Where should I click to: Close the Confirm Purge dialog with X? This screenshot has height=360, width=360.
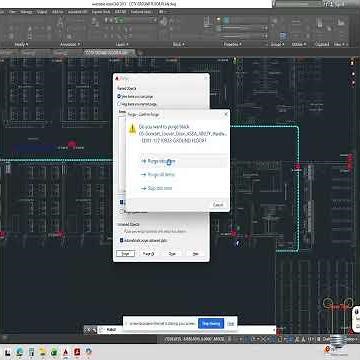click(x=226, y=114)
